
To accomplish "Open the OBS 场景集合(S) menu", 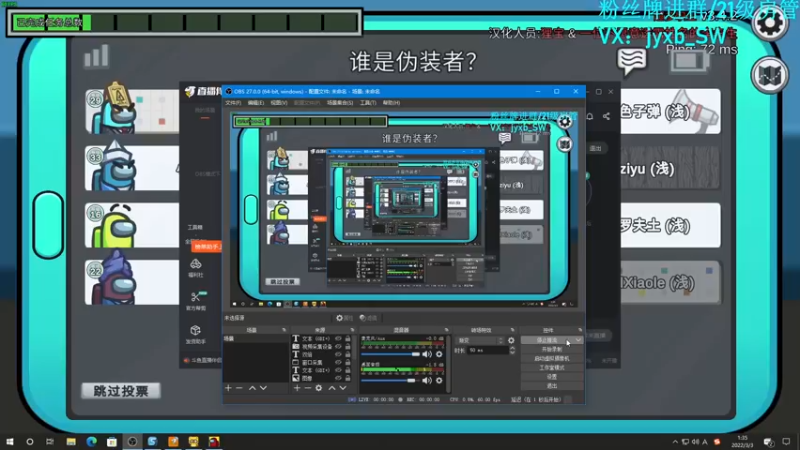I will click(x=340, y=103).
